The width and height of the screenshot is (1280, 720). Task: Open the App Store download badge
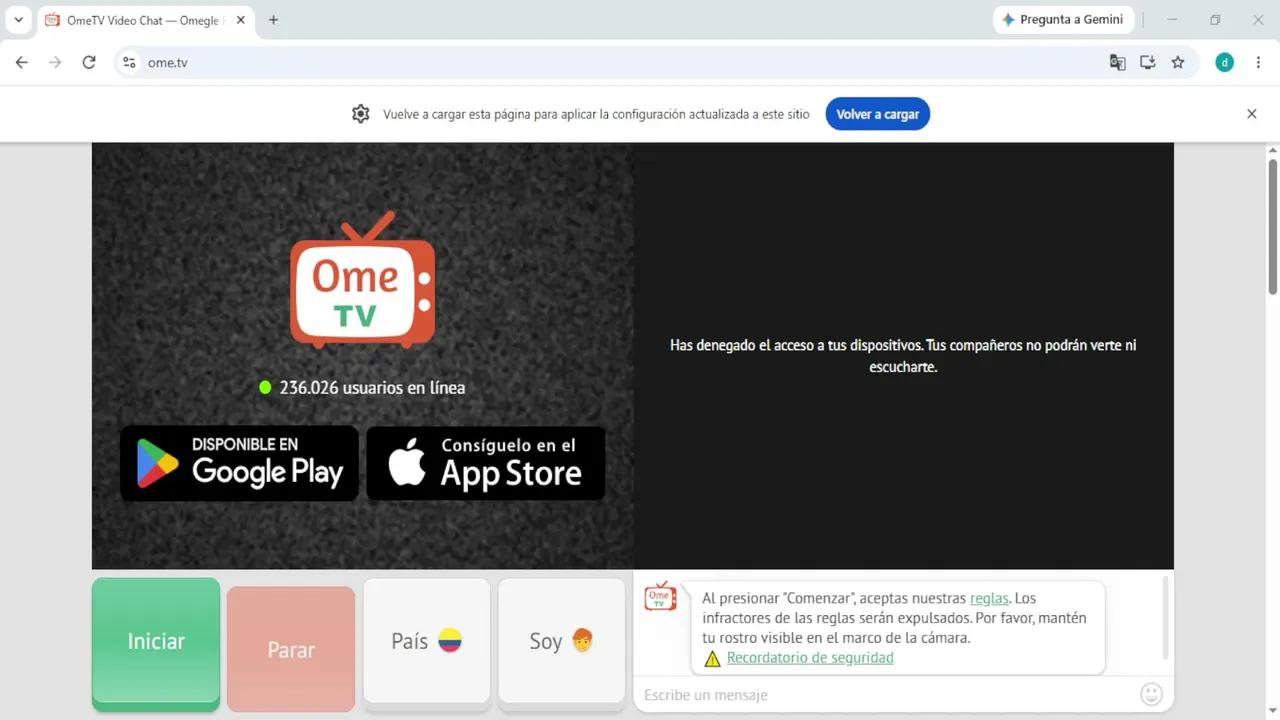[486, 463]
